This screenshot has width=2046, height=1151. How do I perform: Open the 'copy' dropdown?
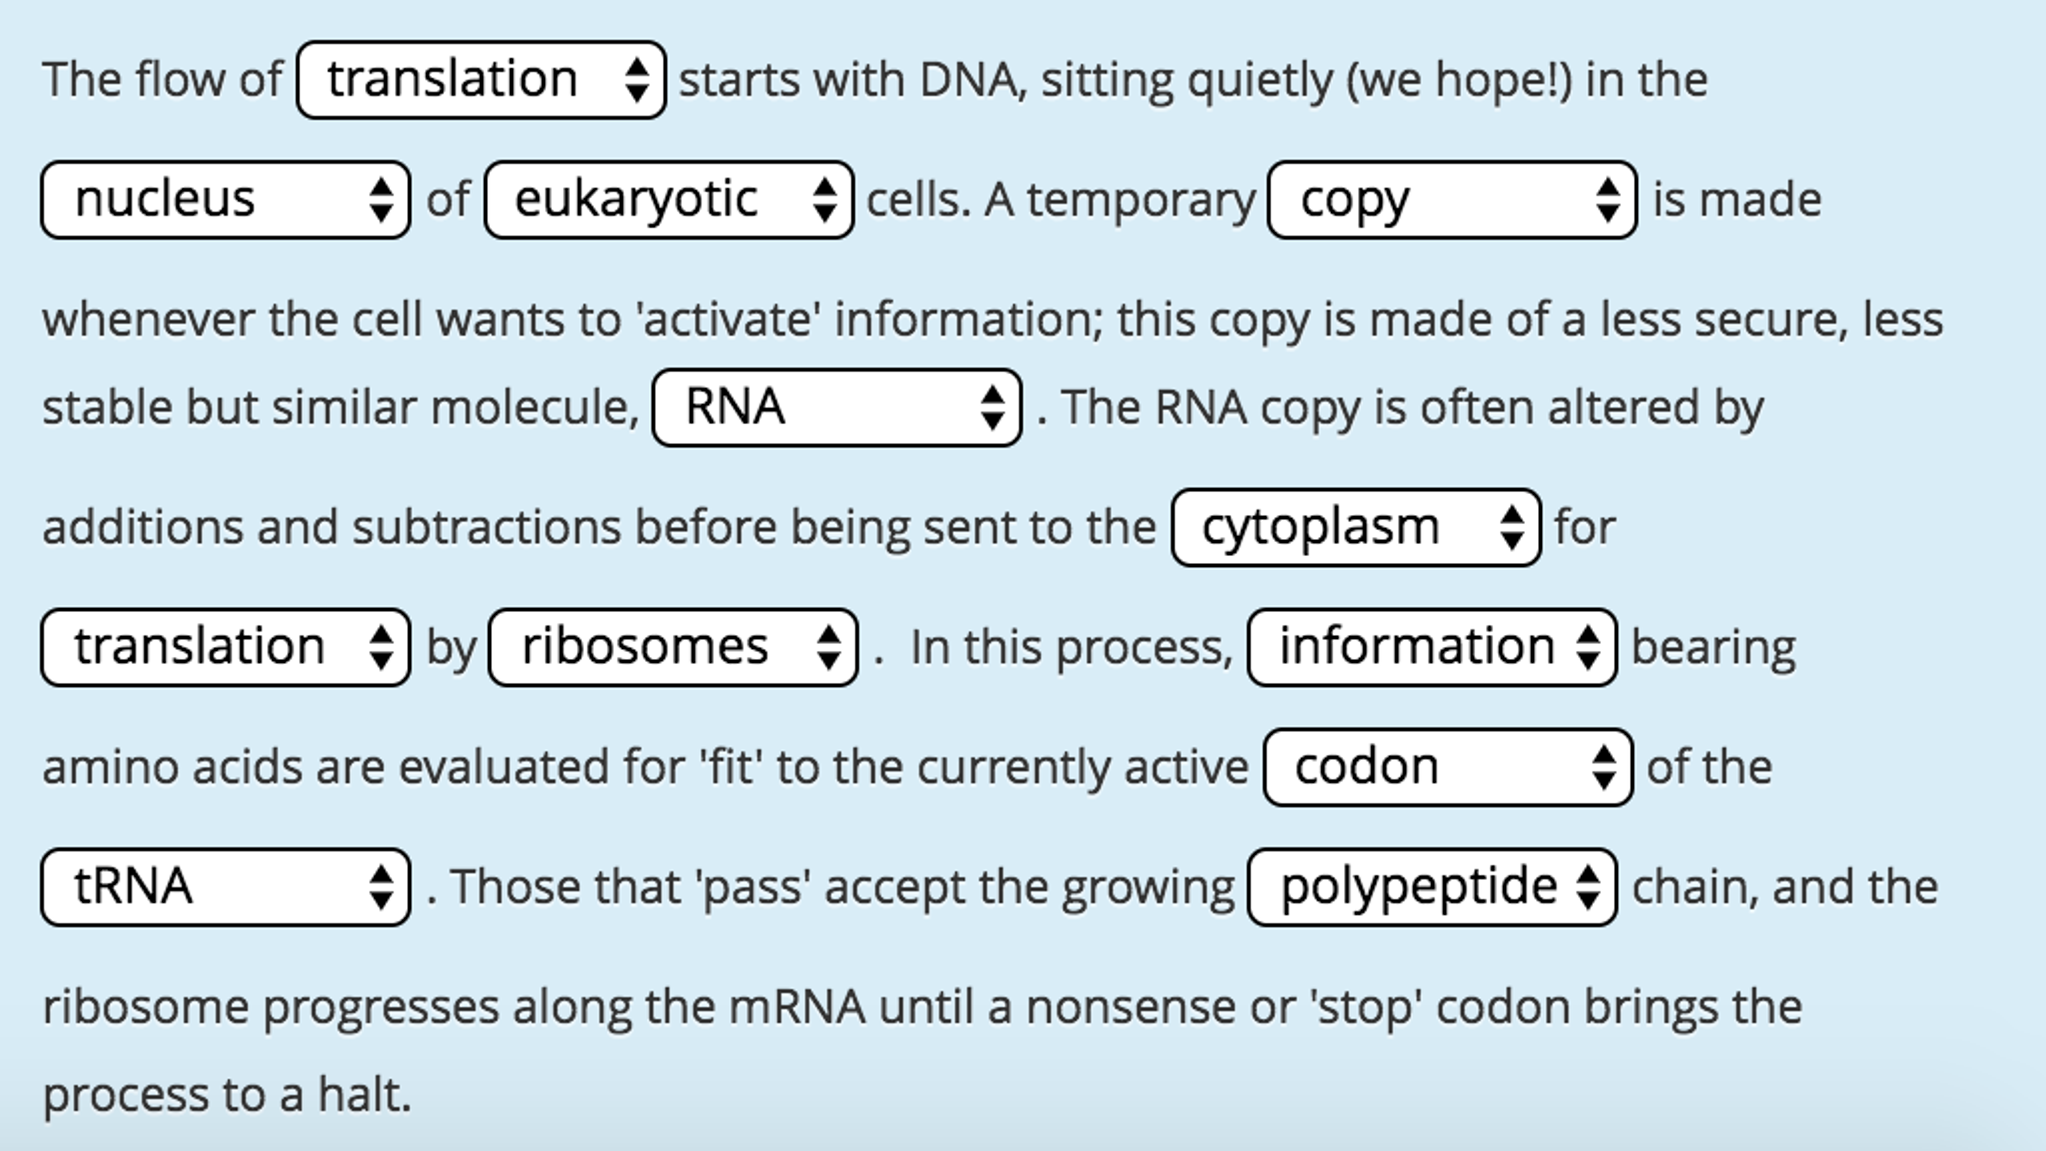(x=1452, y=200)
